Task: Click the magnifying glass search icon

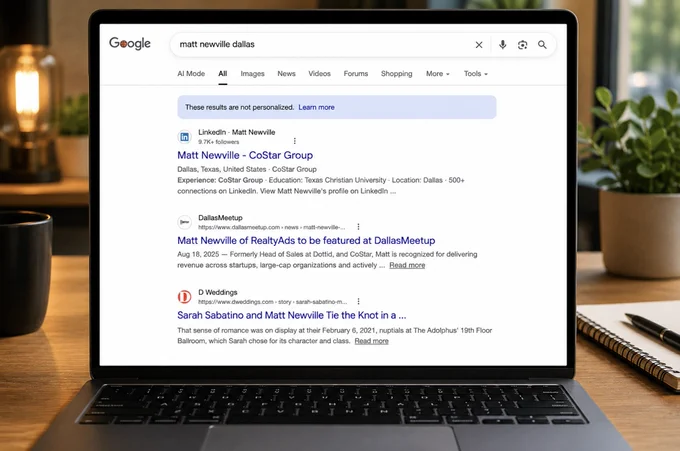Action: pos(542,45)
